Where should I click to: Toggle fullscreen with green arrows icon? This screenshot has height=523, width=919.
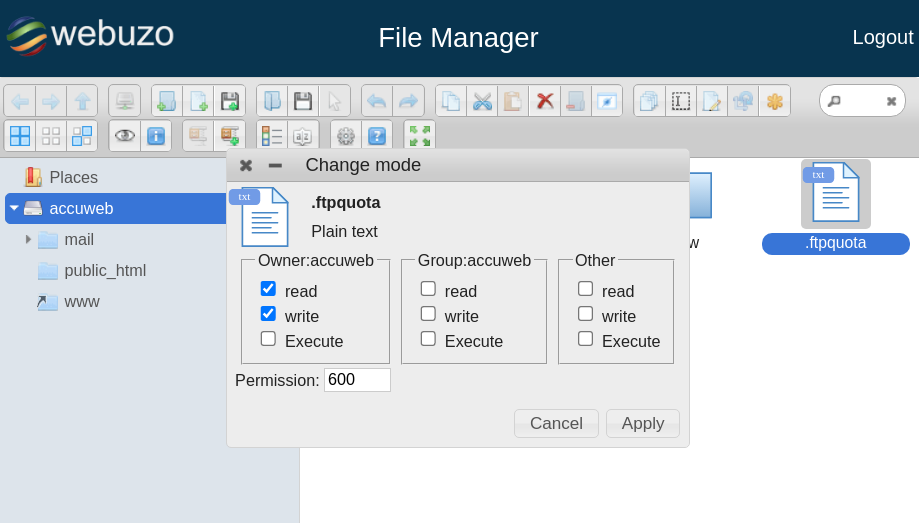tap(420, 136)
